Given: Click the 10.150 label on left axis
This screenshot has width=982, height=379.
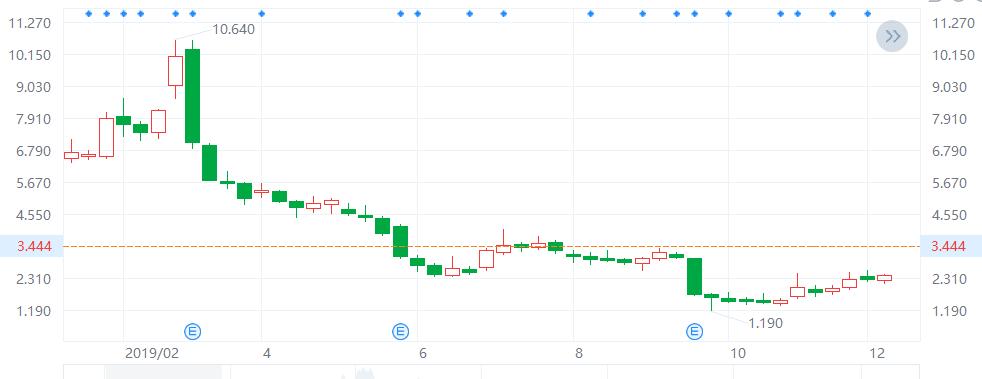Looking at the screenshot, I should (30, 55).
